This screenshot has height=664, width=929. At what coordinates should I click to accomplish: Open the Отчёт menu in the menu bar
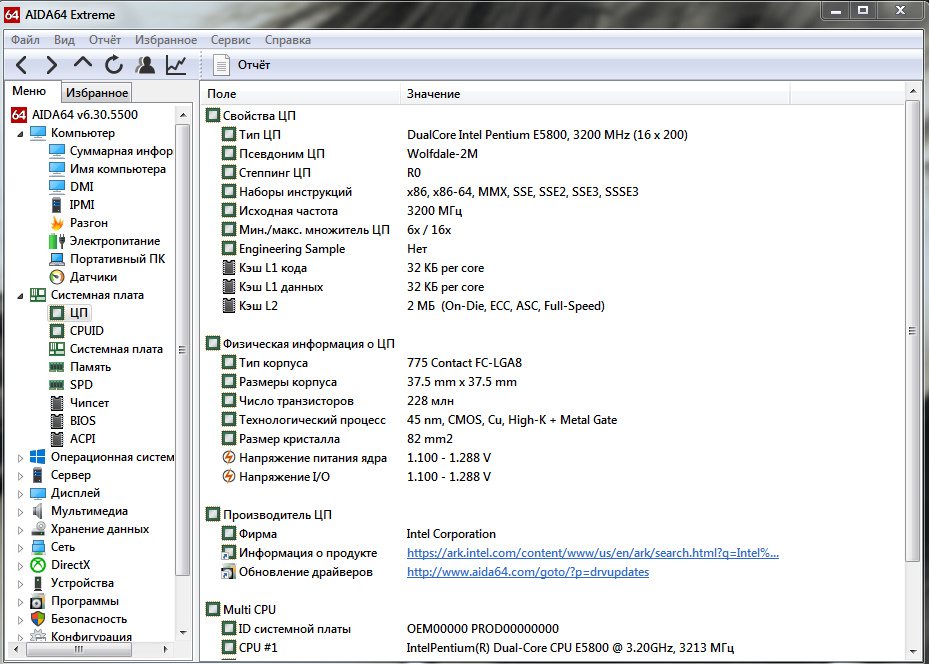coord(105,40)
